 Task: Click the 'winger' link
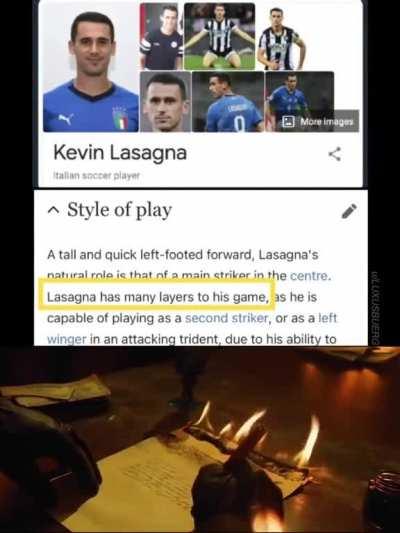[x=67, y=339]
